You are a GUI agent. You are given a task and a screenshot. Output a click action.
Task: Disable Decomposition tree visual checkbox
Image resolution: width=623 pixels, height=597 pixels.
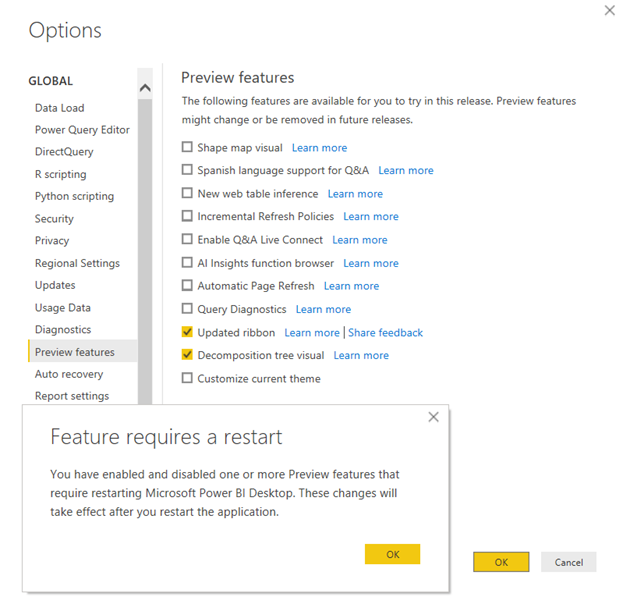[187, 355]
